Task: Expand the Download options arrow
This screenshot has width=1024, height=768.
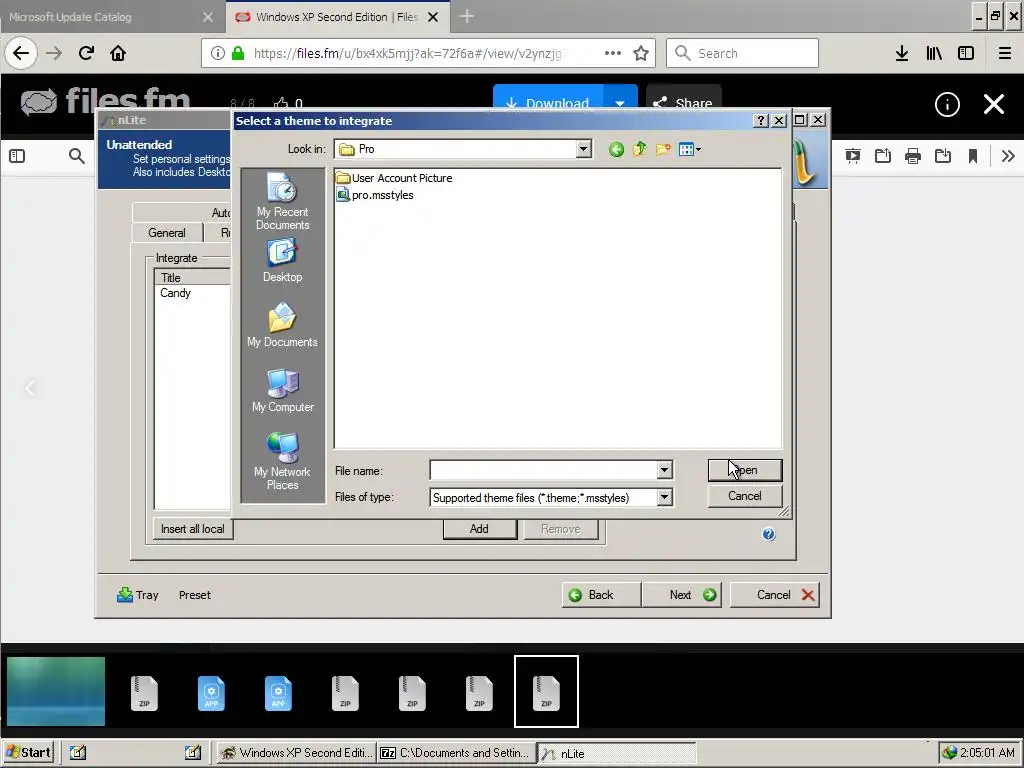Action: (x=620, y=99)
